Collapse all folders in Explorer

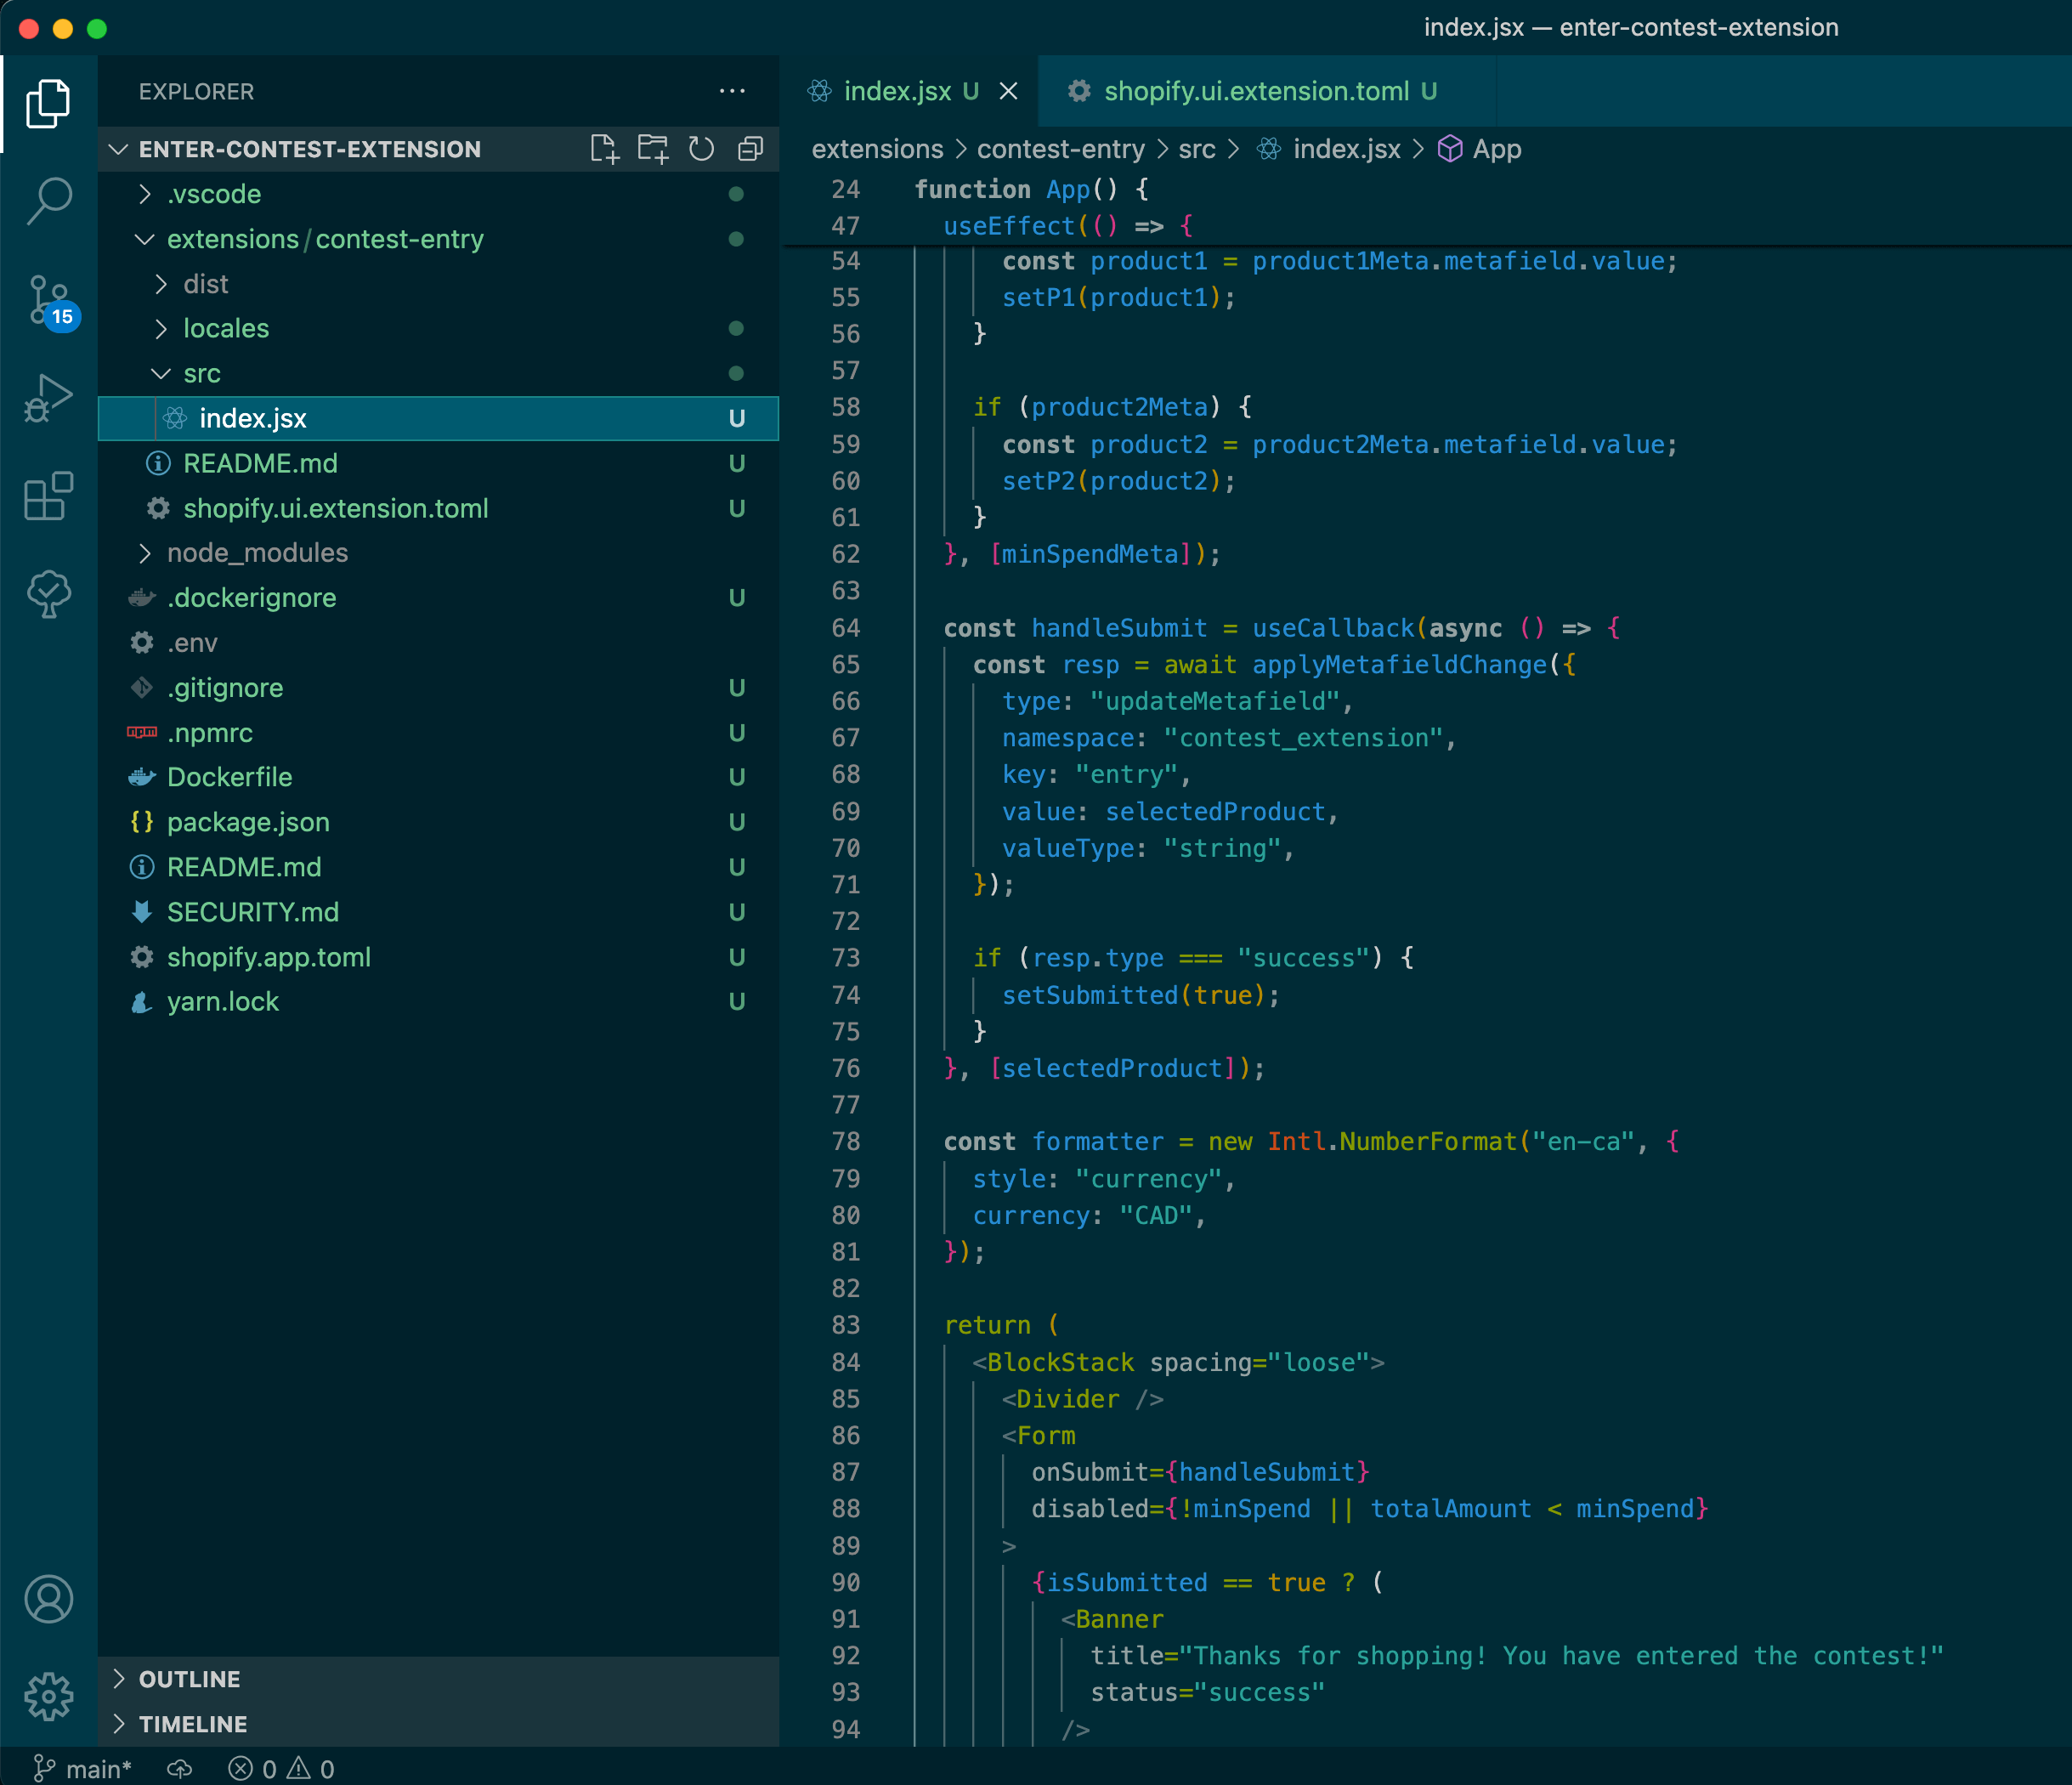750,148
